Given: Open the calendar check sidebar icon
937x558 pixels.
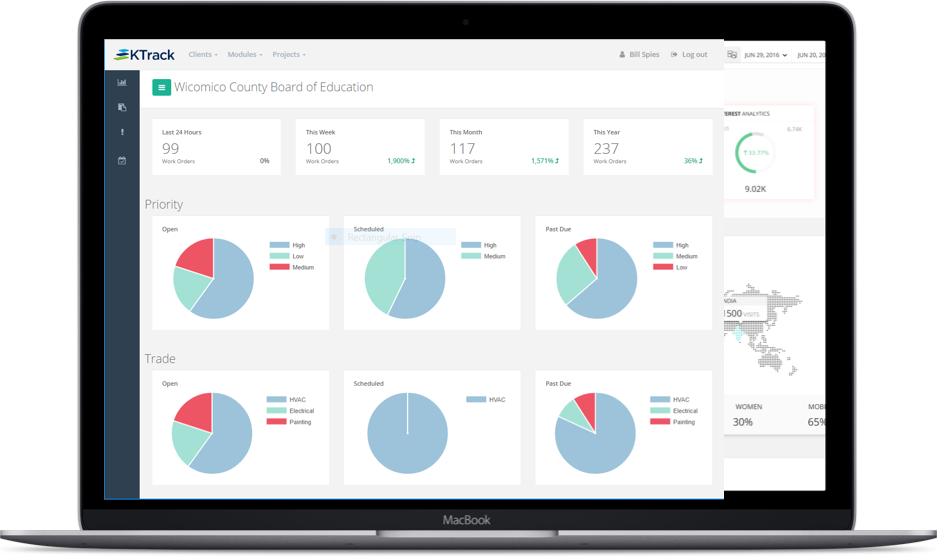Looking at the screenshot, I should tap(122, 160).
